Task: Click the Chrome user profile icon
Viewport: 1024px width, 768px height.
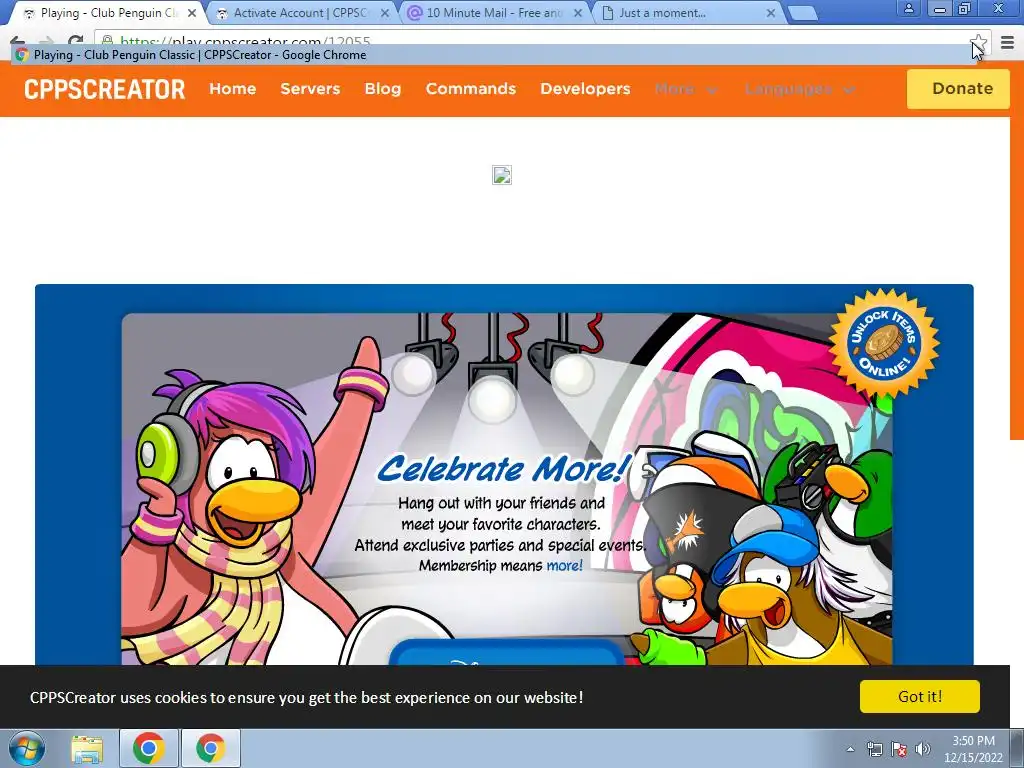Action: (x=908, y=8)
